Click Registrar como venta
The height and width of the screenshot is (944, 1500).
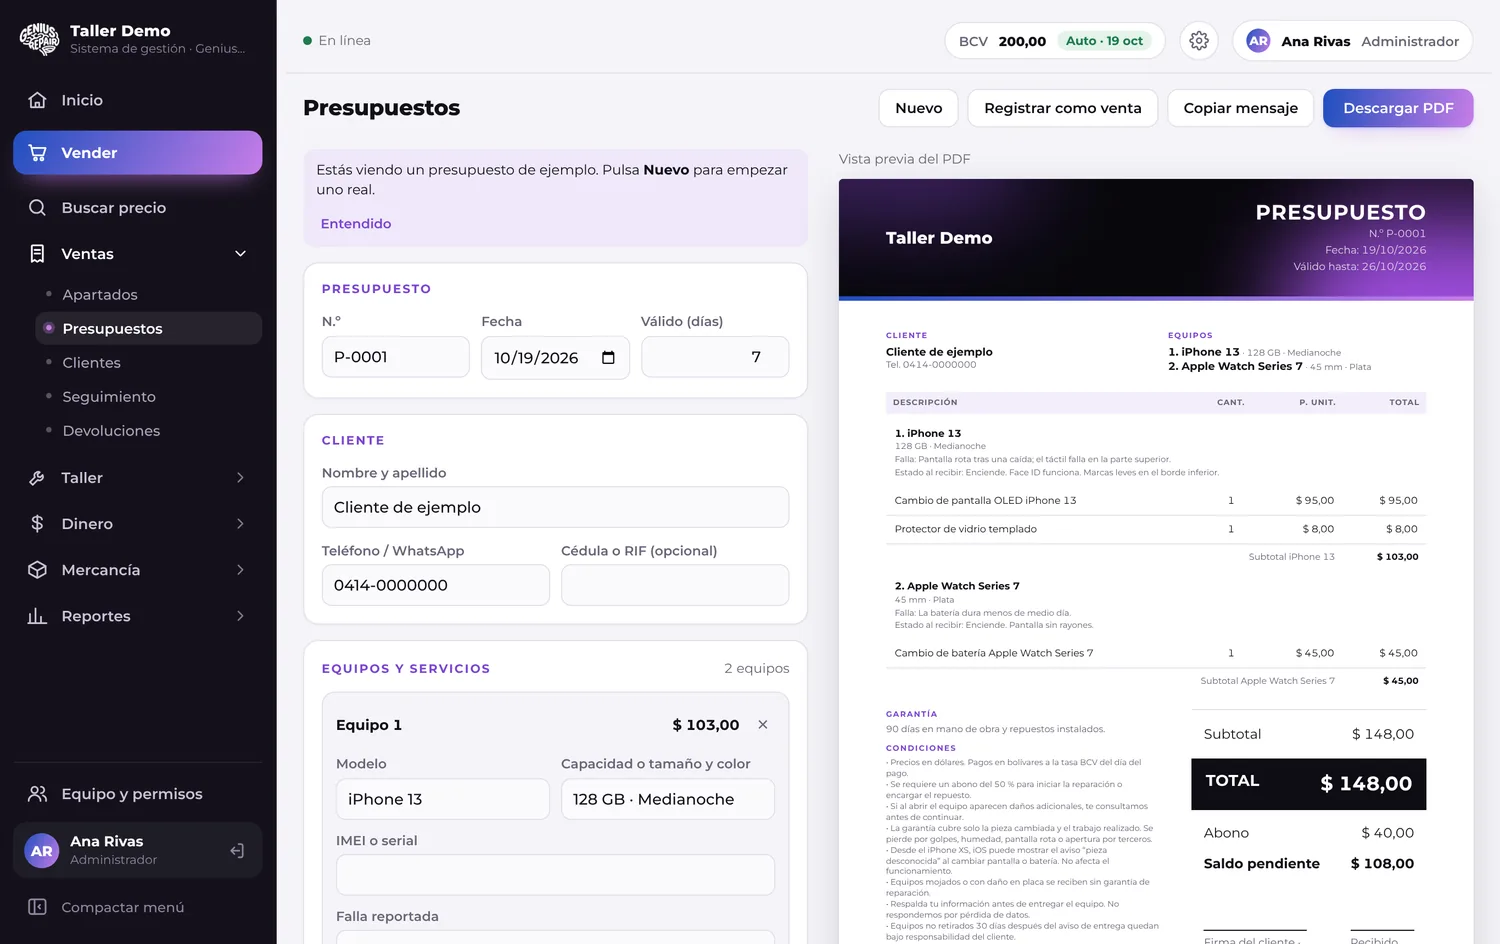1063,108
